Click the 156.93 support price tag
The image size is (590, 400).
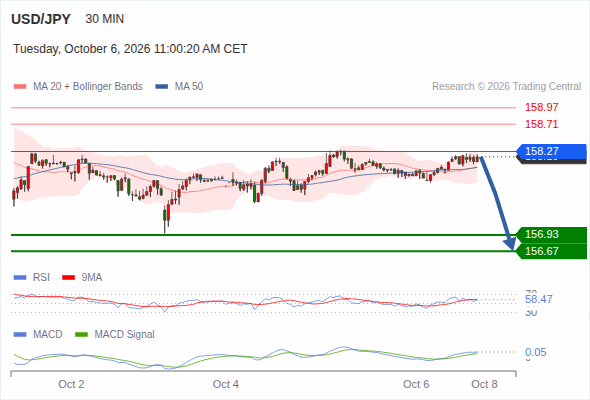pyautogui.click(x=552, y=234)
